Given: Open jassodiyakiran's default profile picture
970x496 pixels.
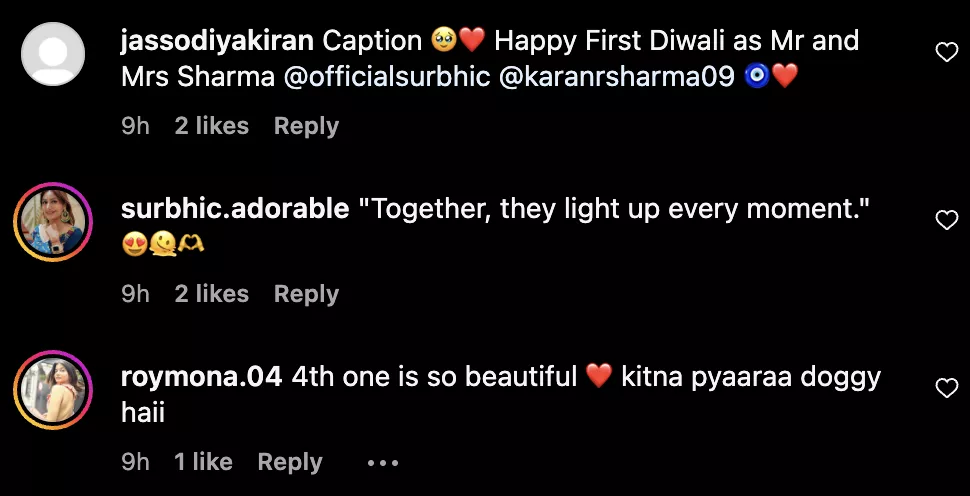Looking at the screenshot, I should [x=53, y=52].
